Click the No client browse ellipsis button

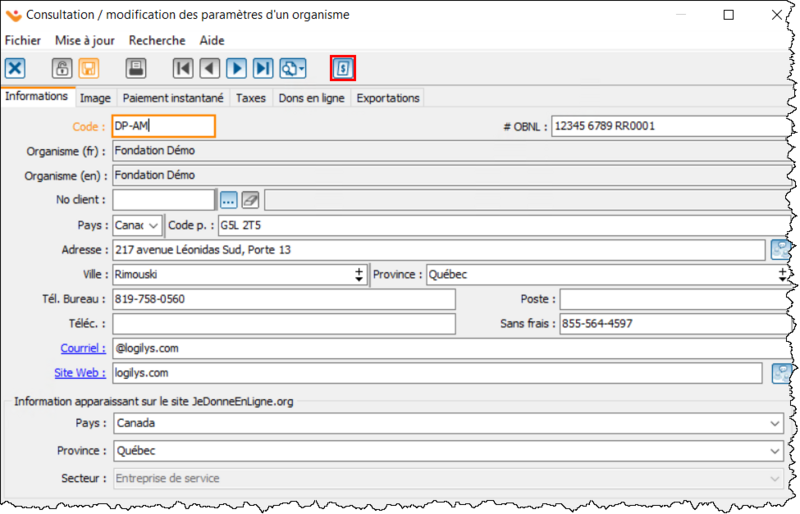pos(228,200)
